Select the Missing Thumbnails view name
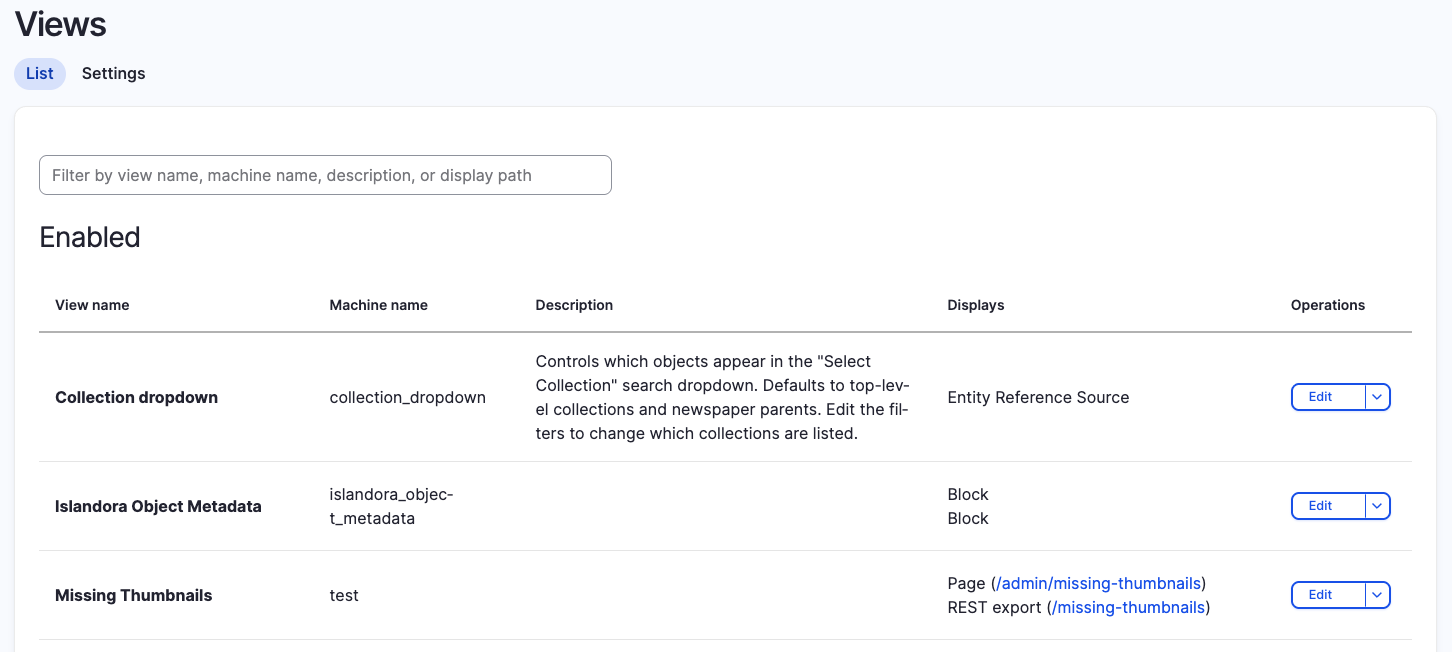 (x=134, y=595)
